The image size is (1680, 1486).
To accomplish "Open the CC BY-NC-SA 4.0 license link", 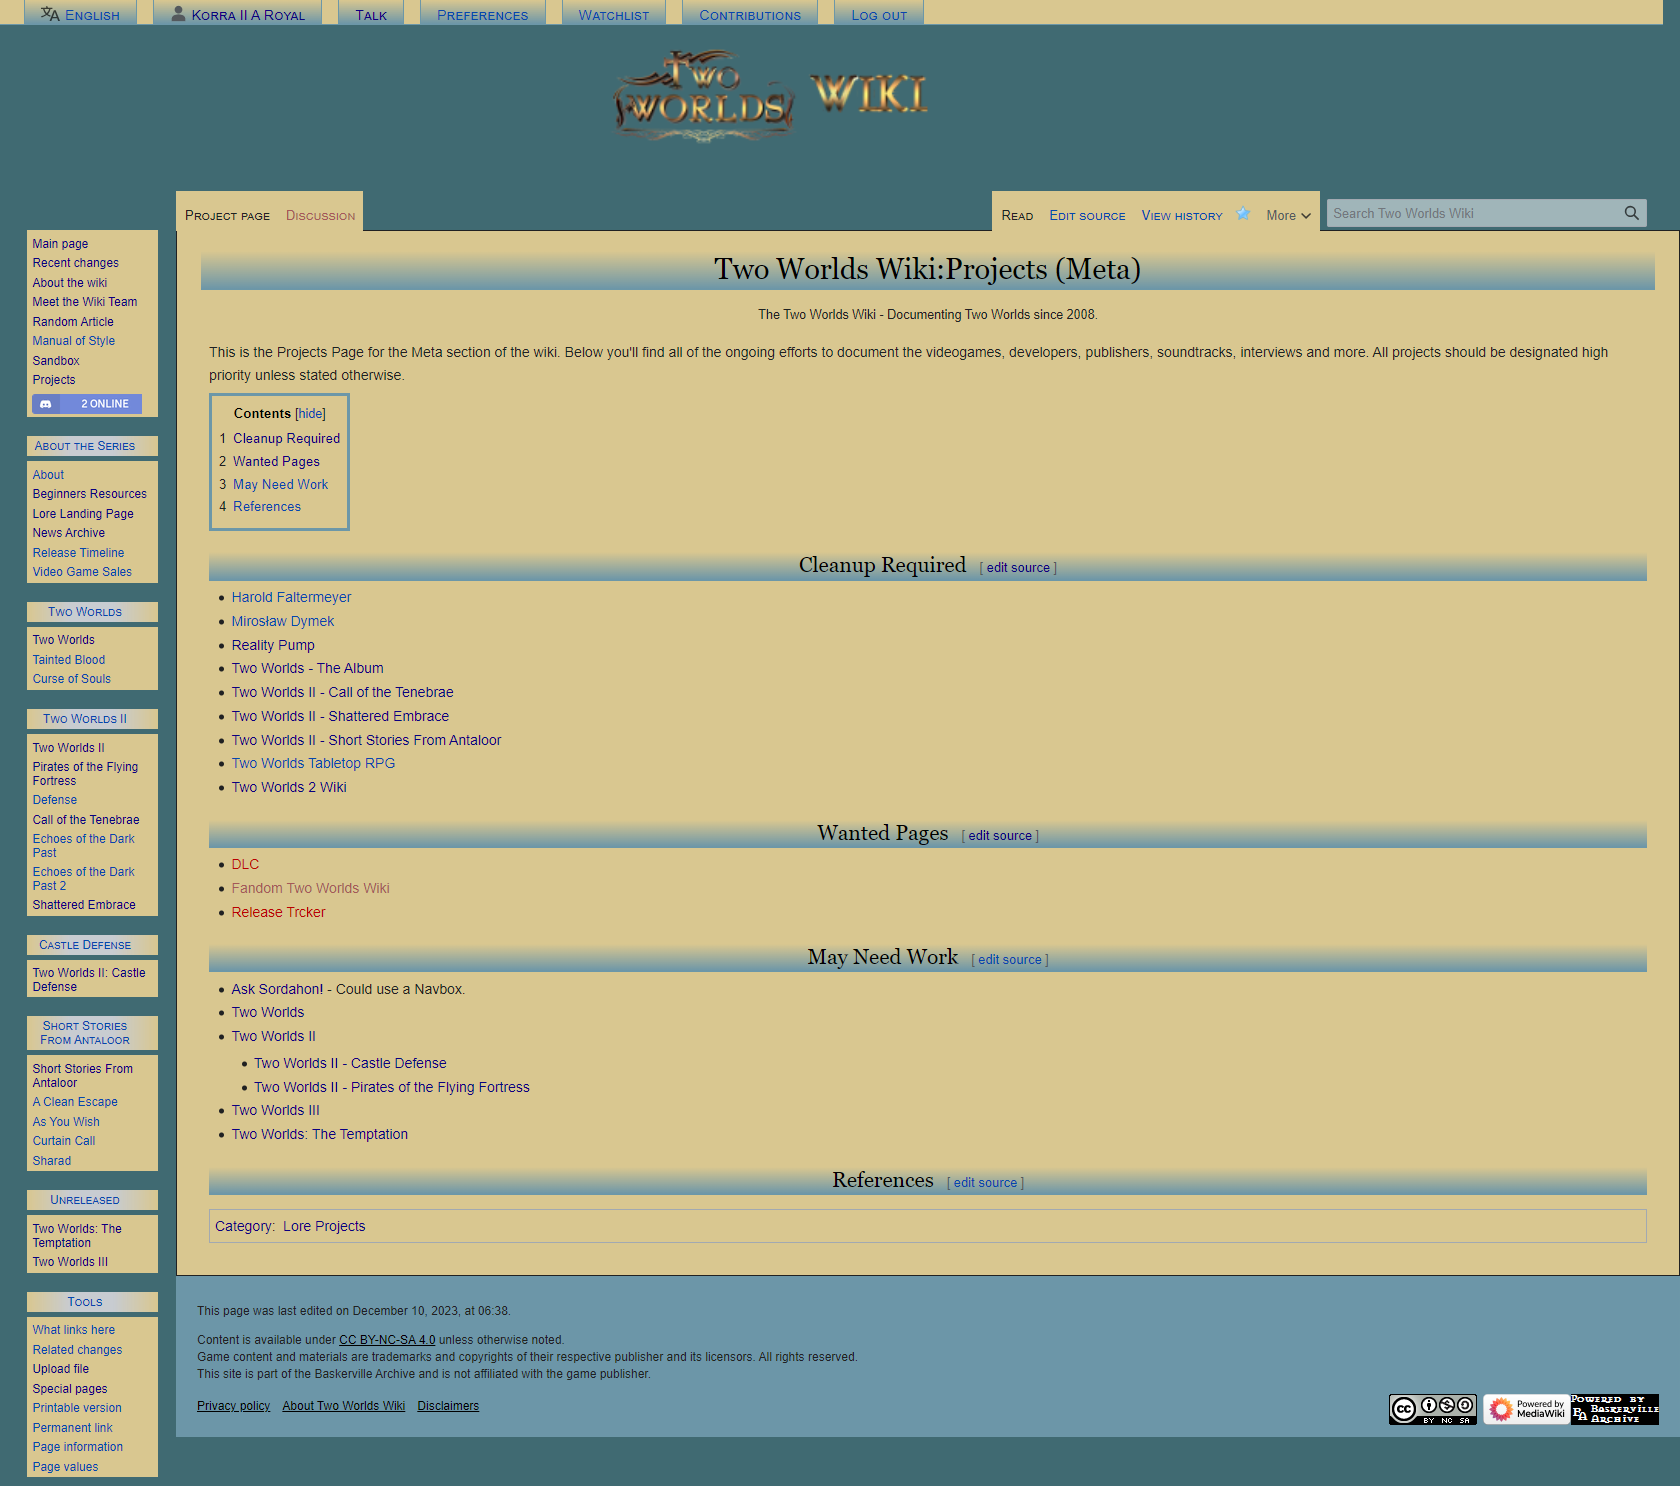I will pos(387,1340).
